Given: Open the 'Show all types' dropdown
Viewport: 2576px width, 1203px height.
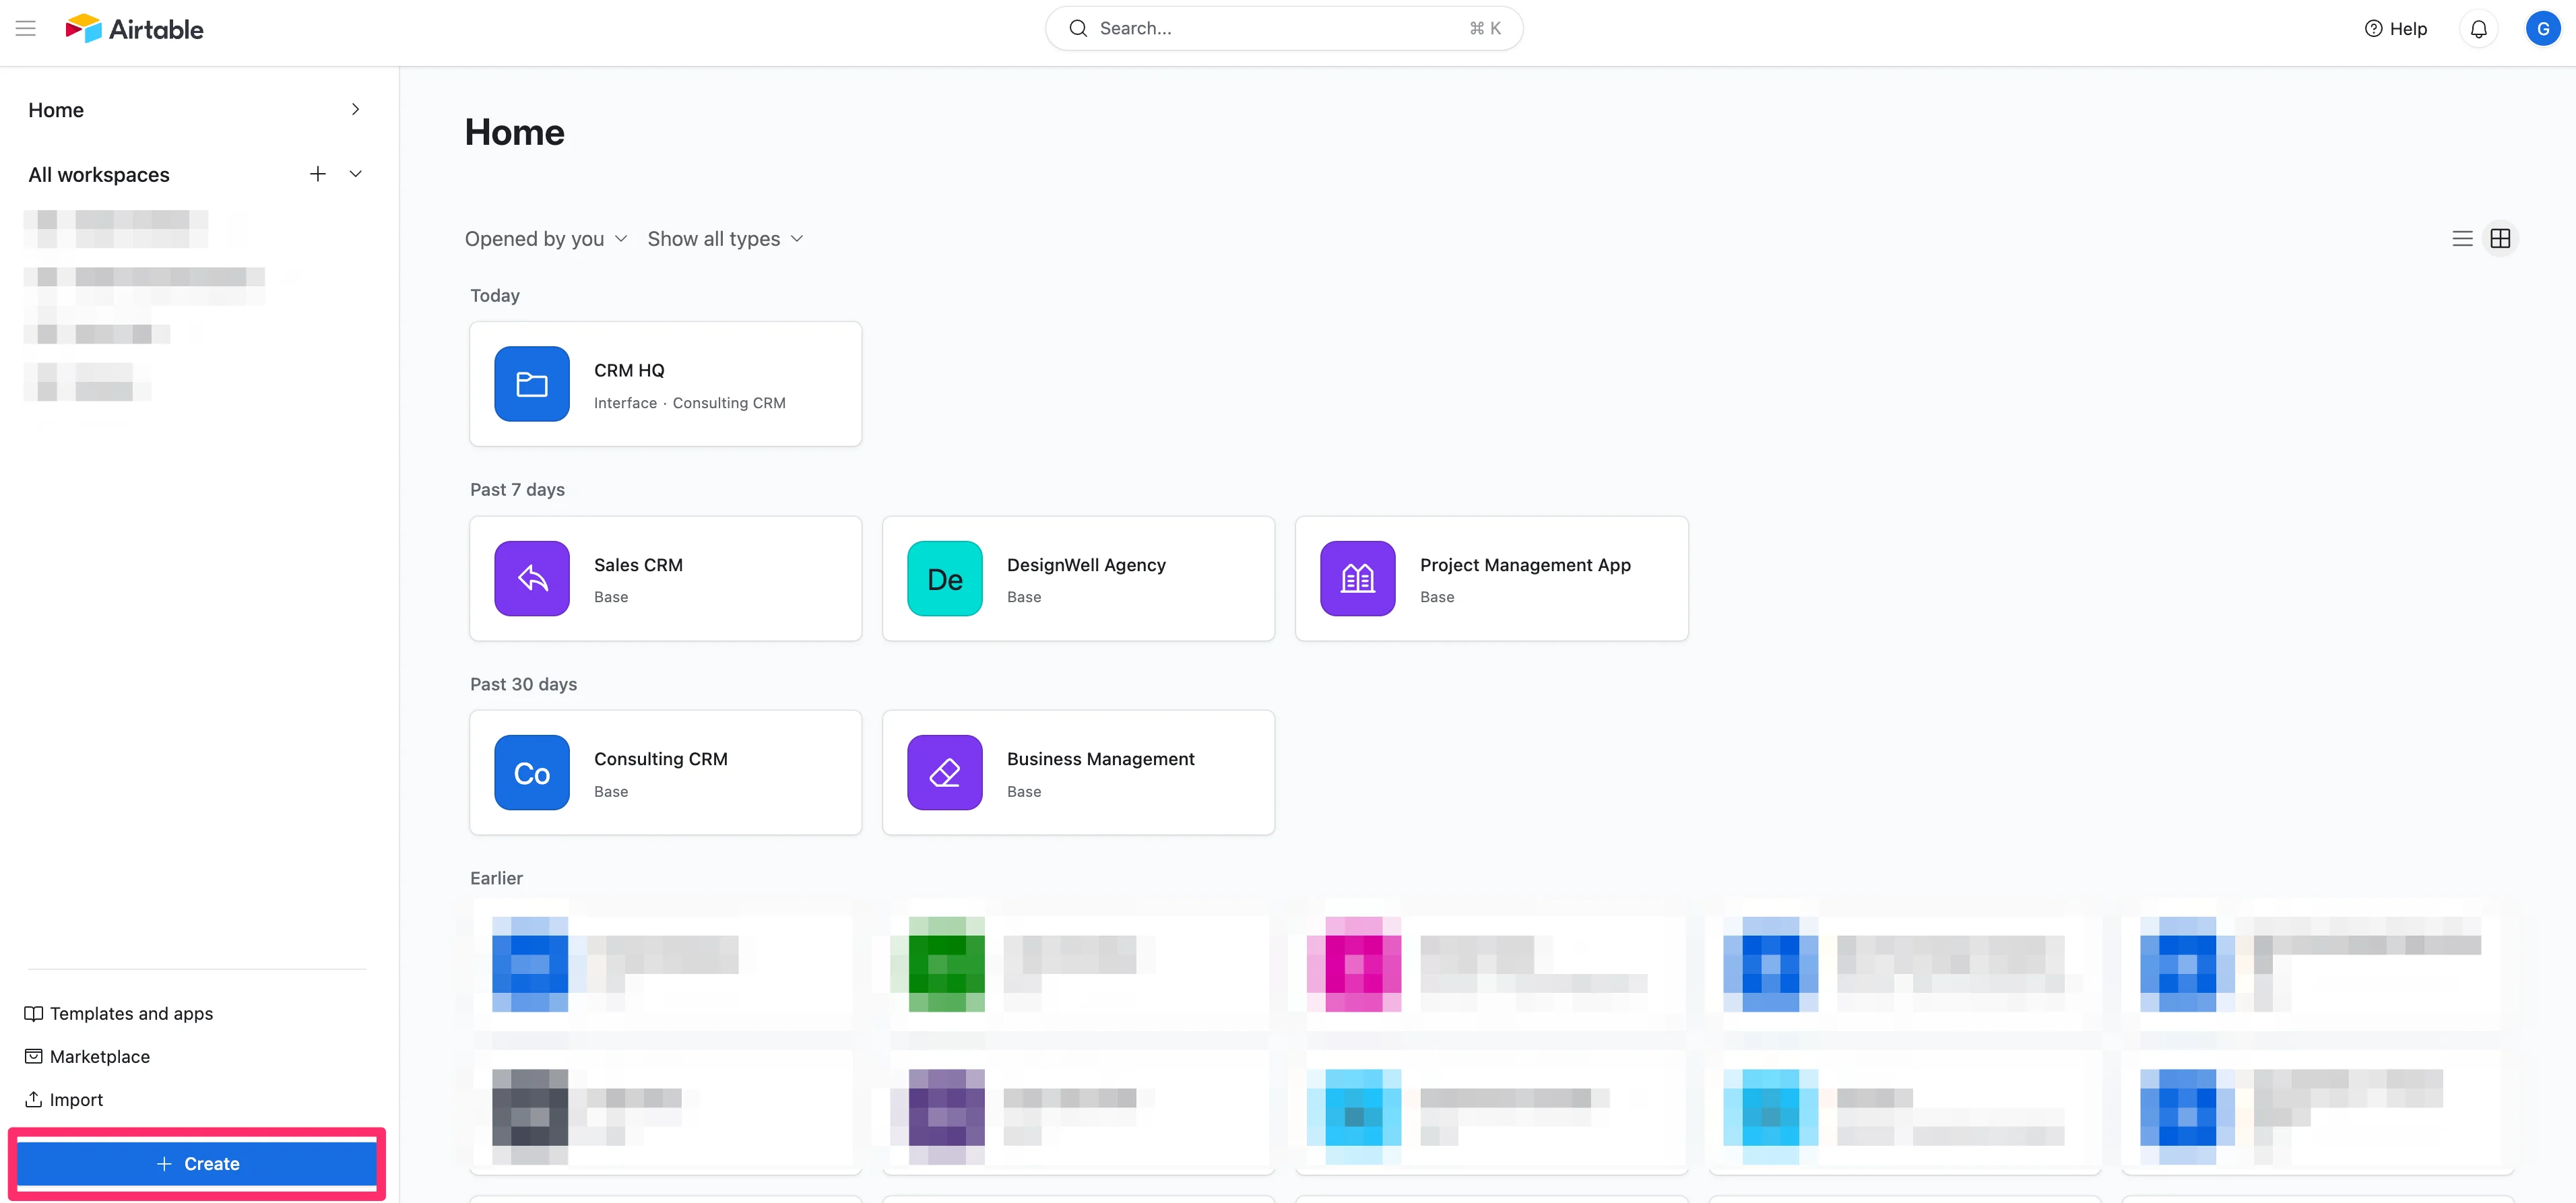Looking at the screenshot, I should point(725,239).
